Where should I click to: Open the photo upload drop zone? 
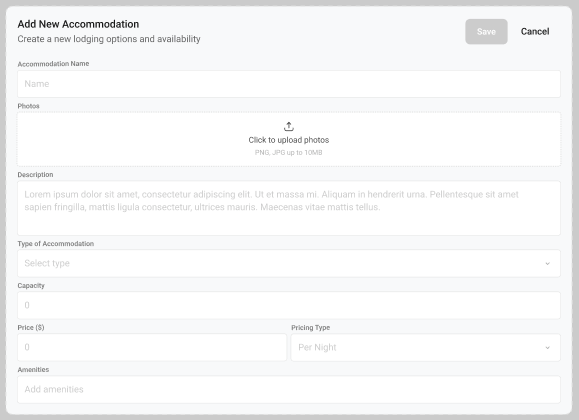coord(289,139)
